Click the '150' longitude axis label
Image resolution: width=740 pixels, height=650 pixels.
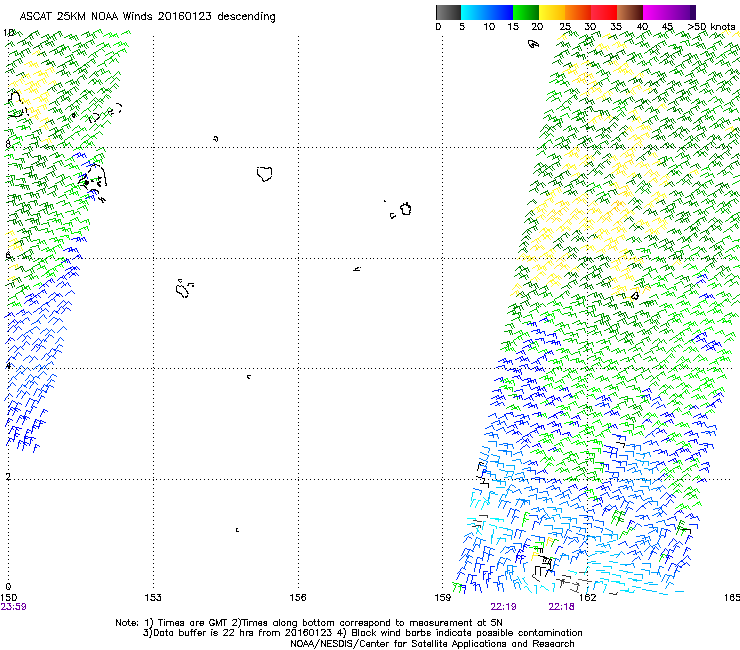(8, 598)
